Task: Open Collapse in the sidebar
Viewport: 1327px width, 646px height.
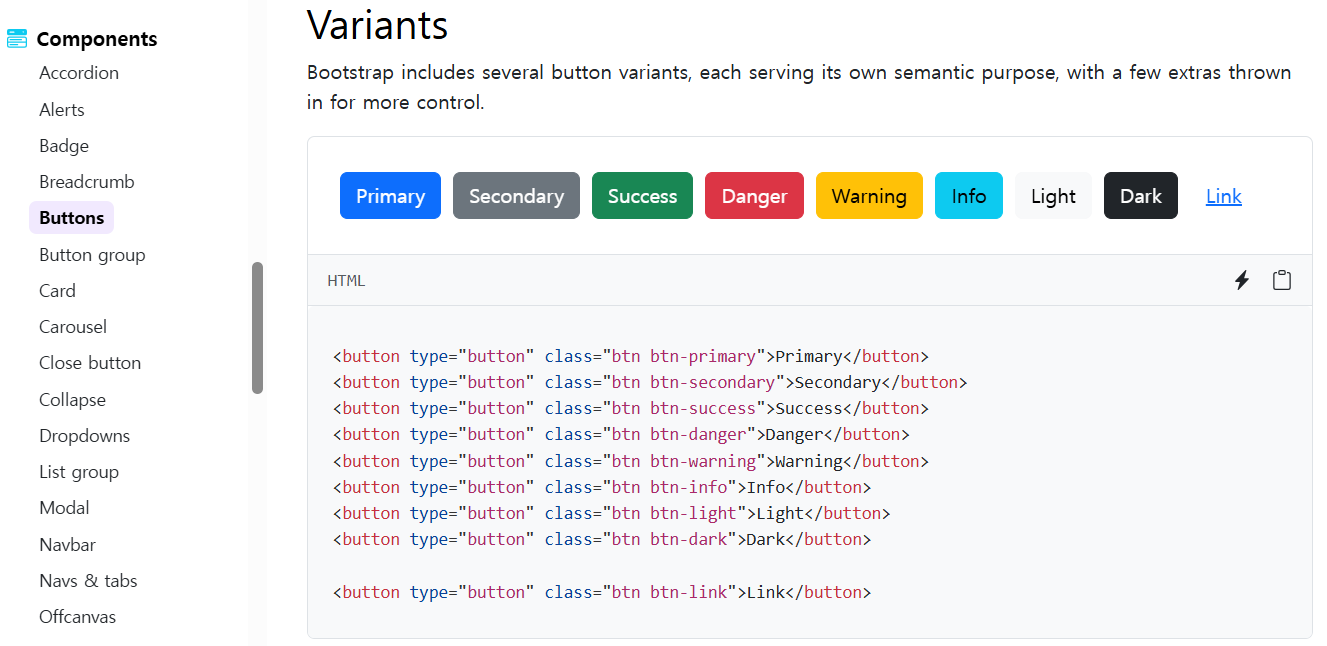Action: 72,400
